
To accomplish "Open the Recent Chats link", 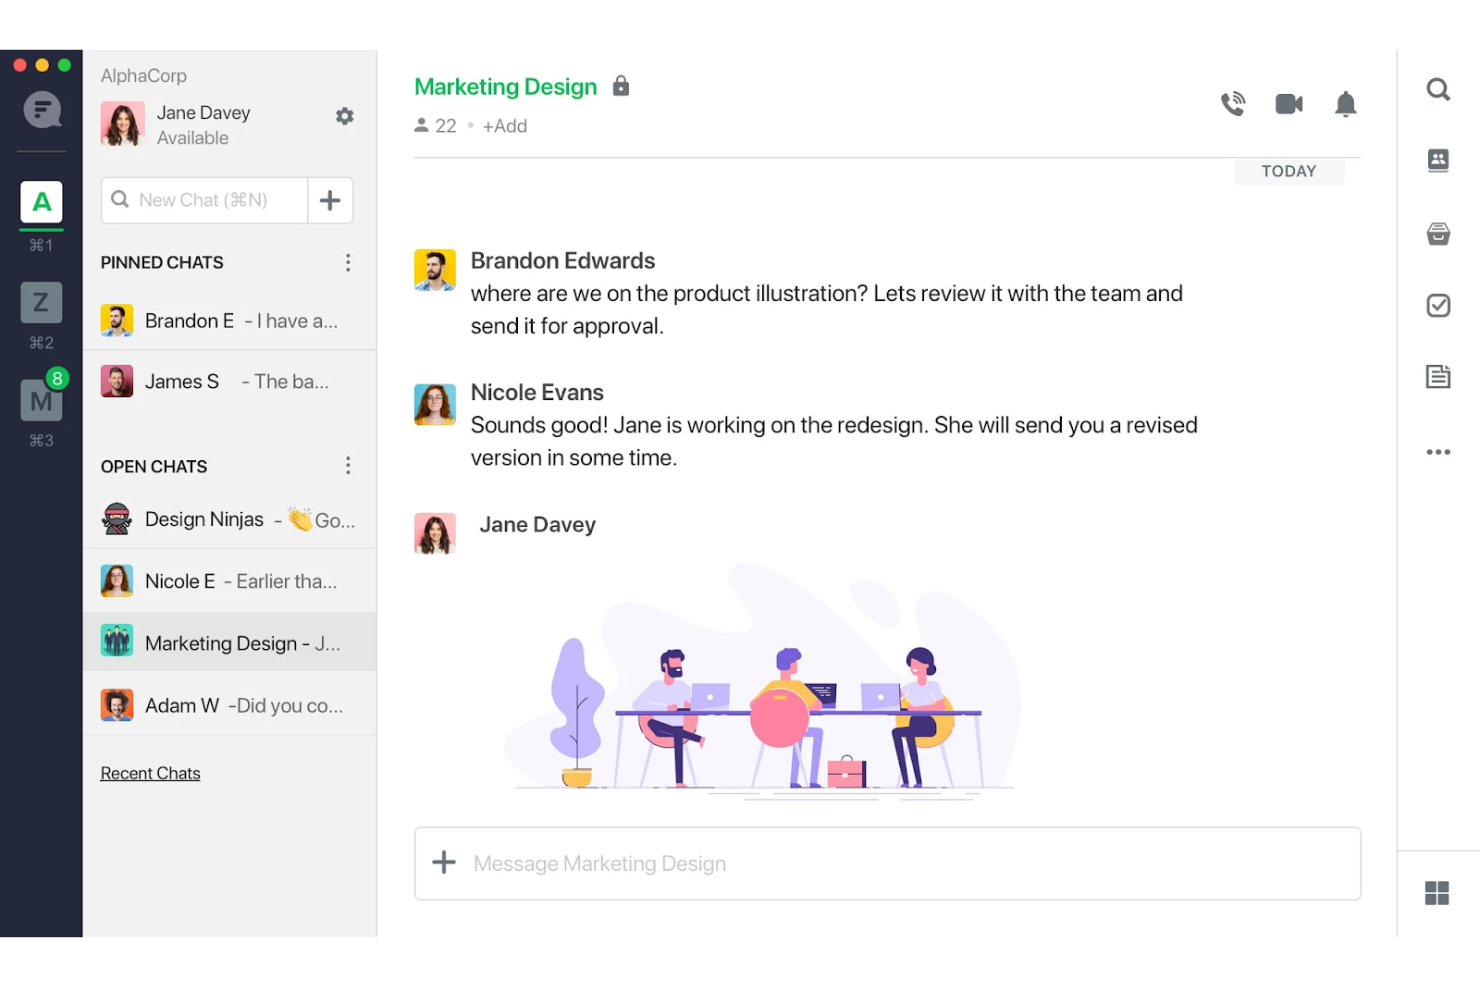I will [x=150, y=773].
